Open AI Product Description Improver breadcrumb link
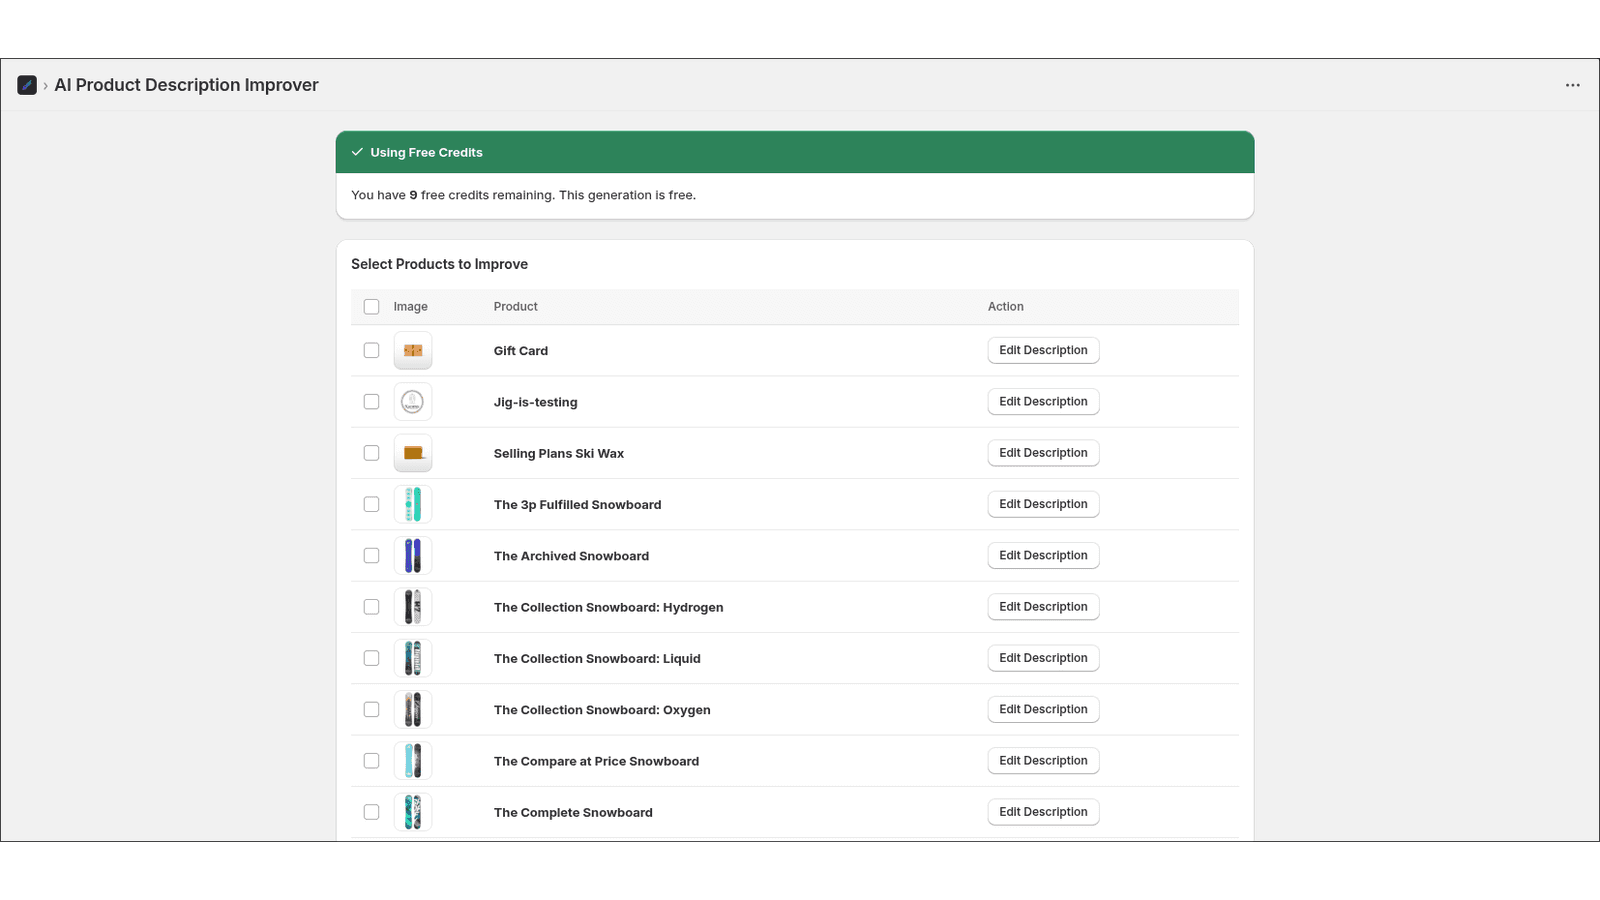This screenshot has width=1600, height=900. click(x=186, y=85)
